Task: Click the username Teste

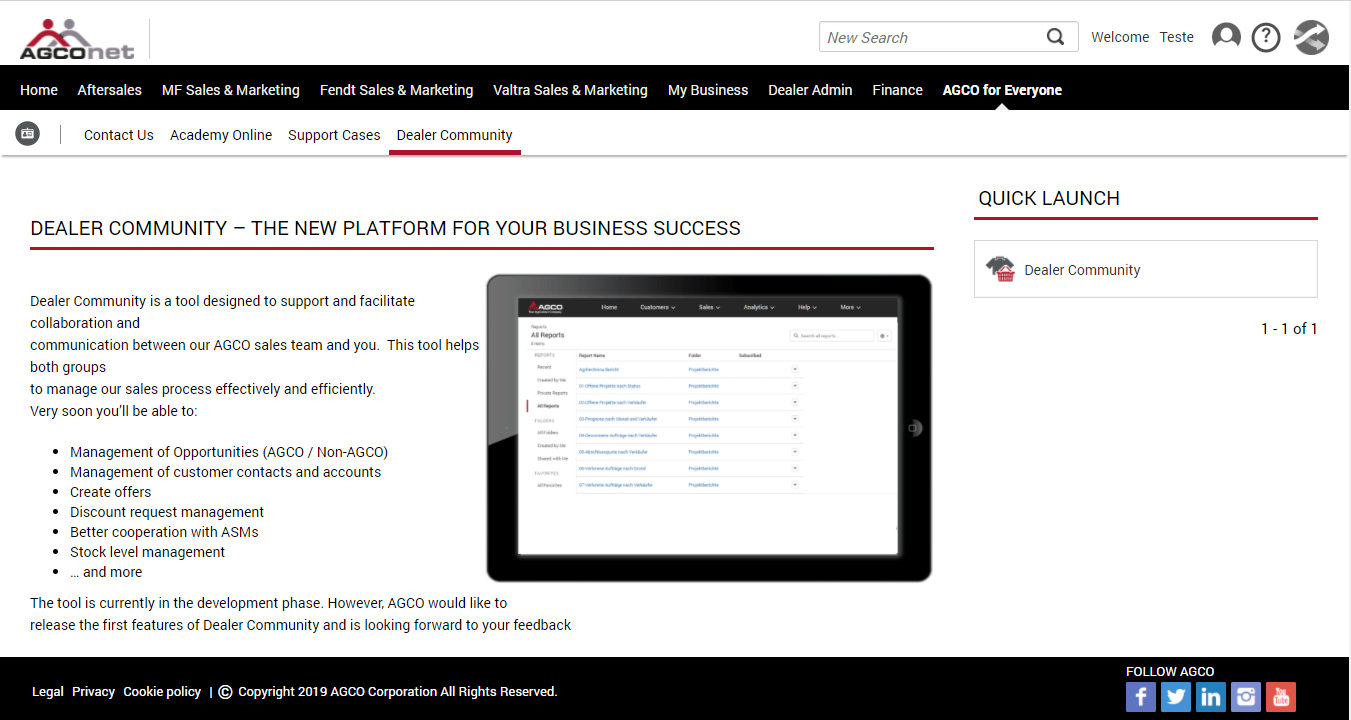Action: [1177, 37]
